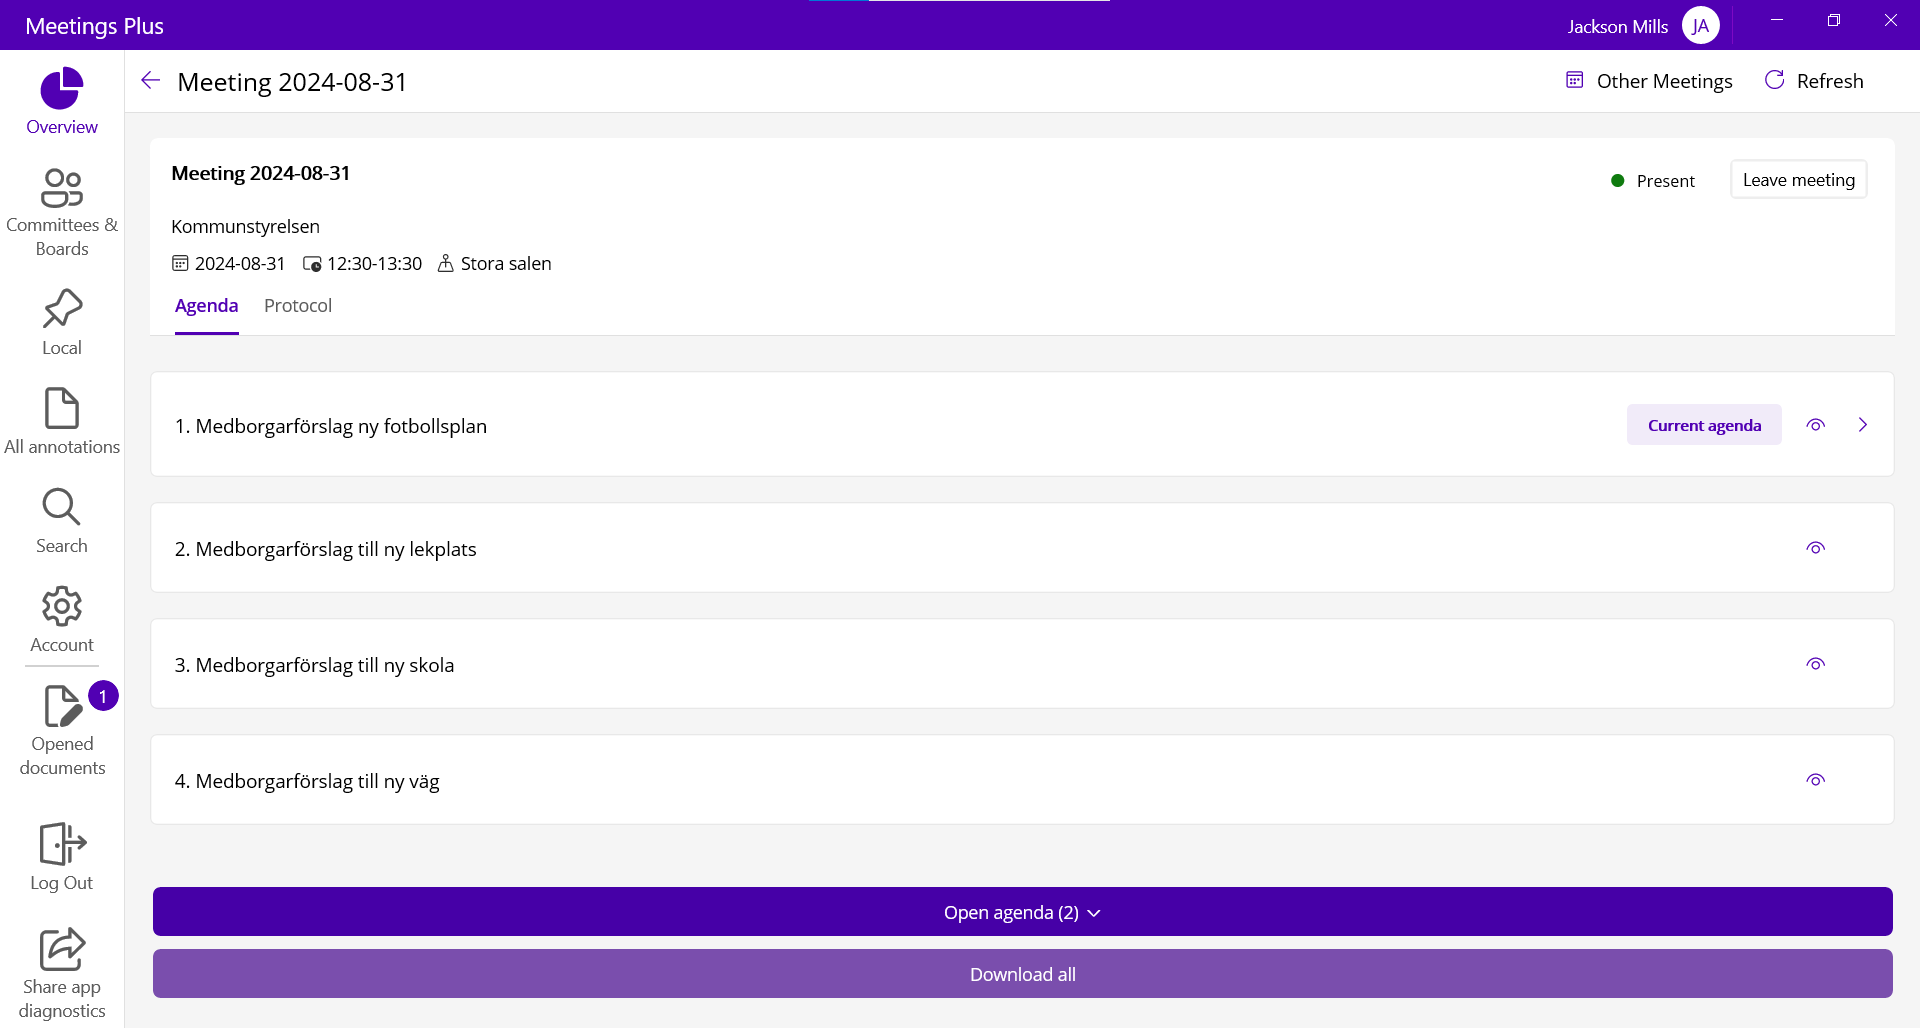Toggle eye icon for ny lekplats item
The width and height of the screenshot is (1920, 1028).
tap(1816, 548)
